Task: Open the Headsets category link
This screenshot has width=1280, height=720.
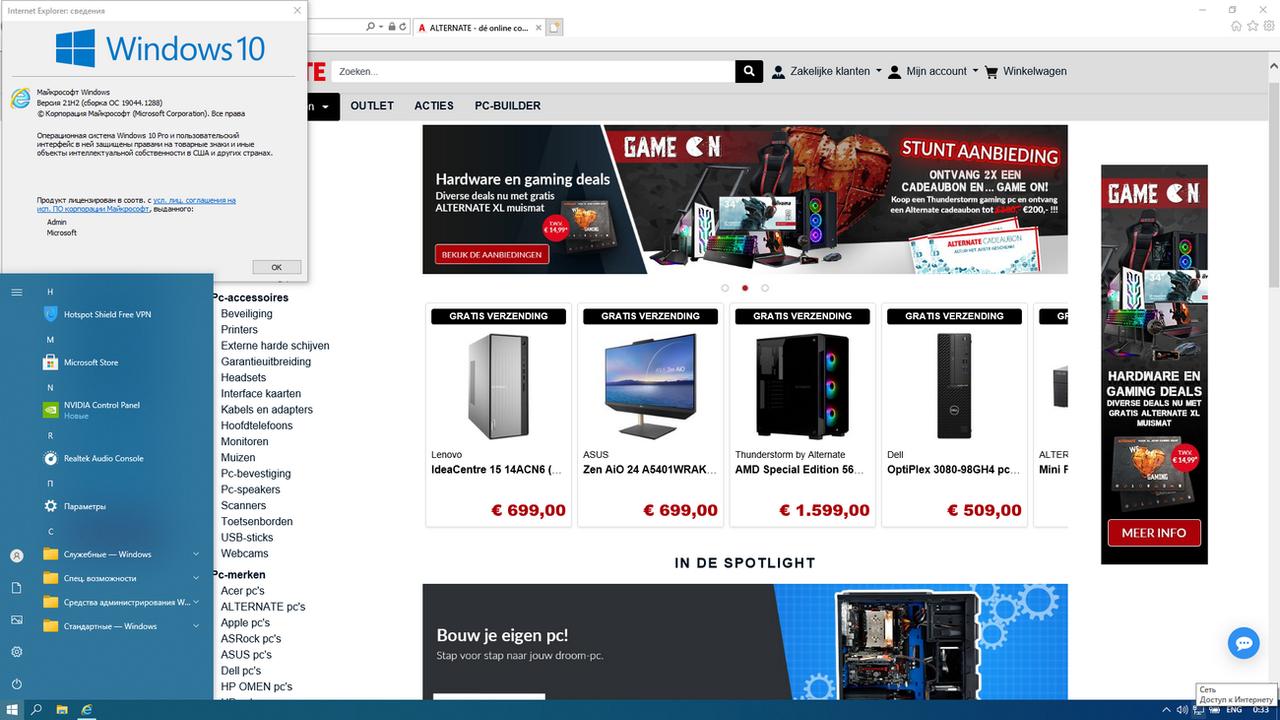Action: click(x=243, y=378)
